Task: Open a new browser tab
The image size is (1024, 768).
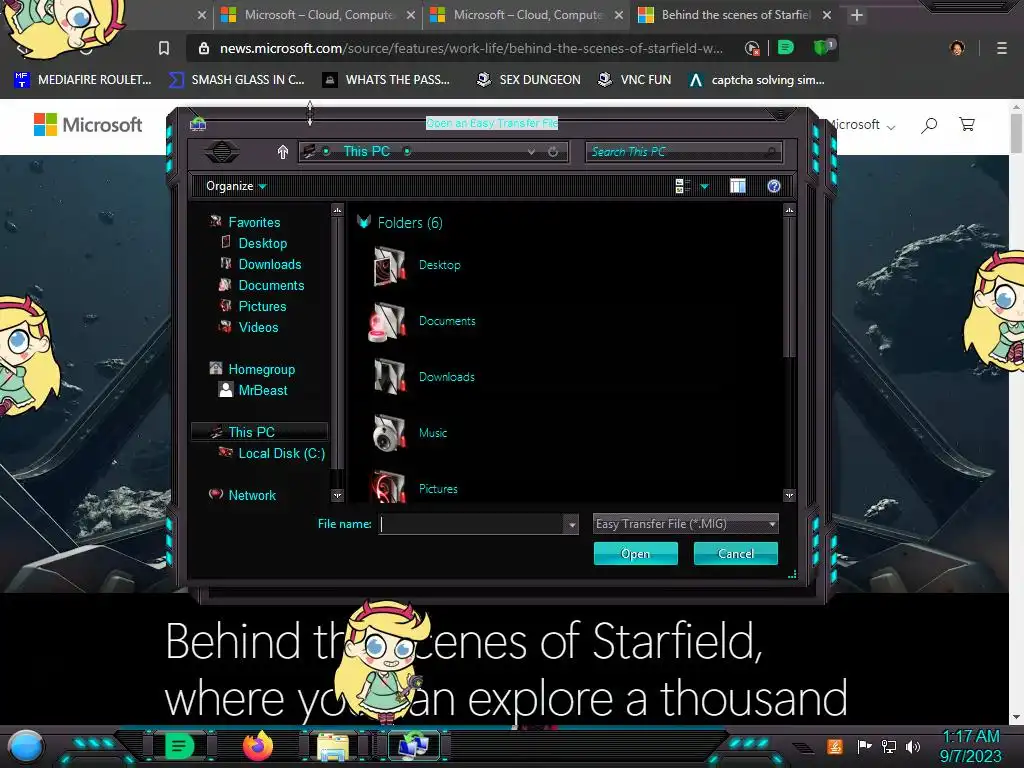Action: [857, 15]
